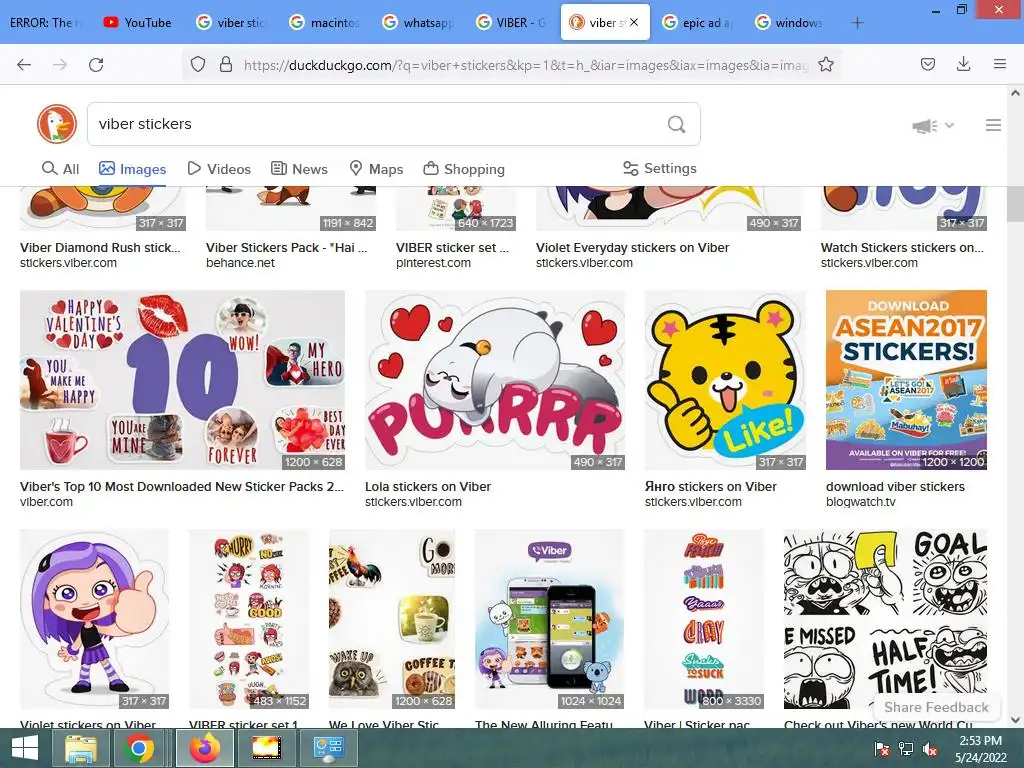
Task: Switch to the macintosh tab
Action: [324, 22]
